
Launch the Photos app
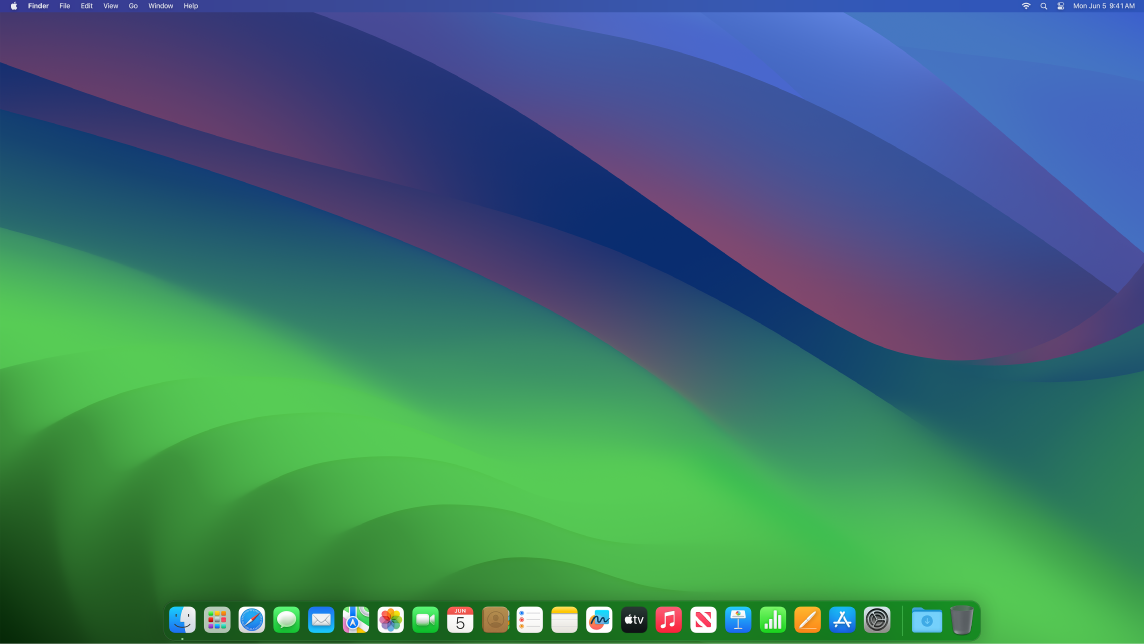click(x=390, y=620)
